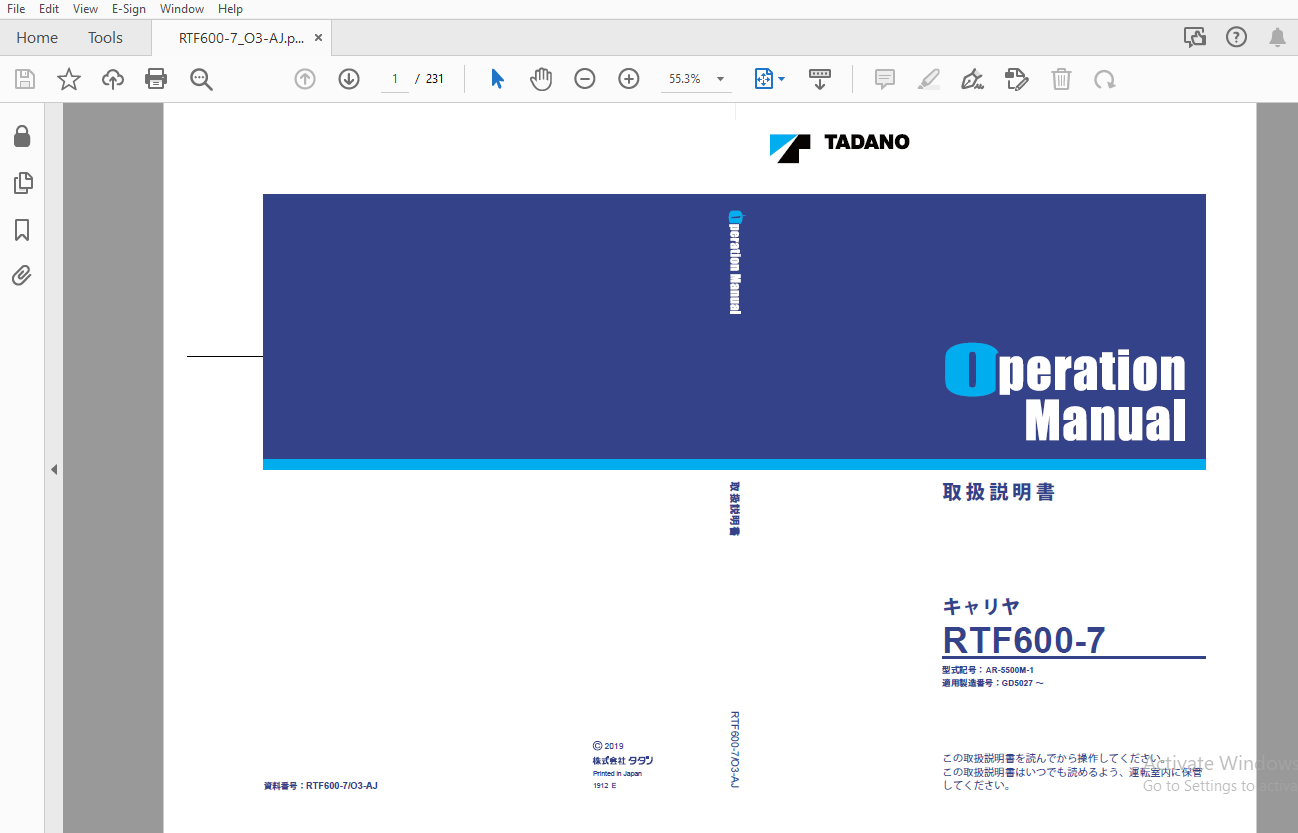Viewport: 1298px width, 833px height.
Task: Print the document with the printer icon
Action: 156,79
